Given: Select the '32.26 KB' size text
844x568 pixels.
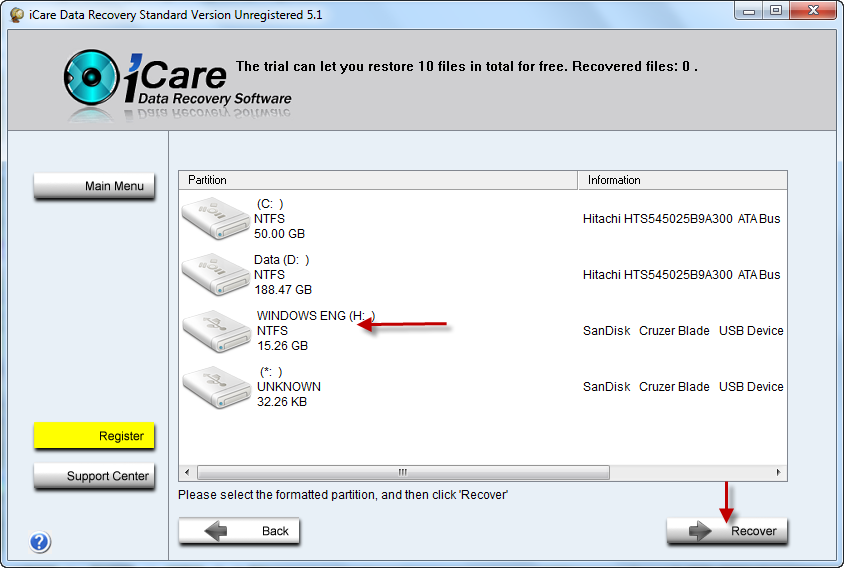Looking at the screenshot, I should 282,402.
